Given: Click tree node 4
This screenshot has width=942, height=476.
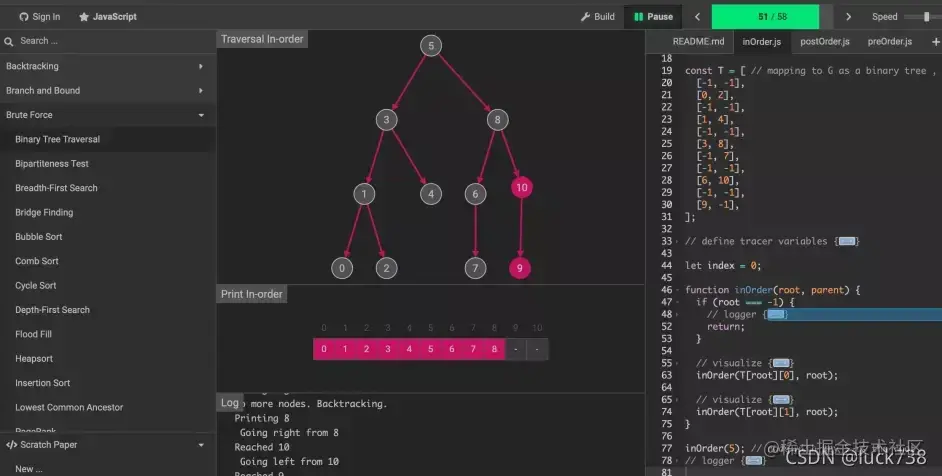Looking at the screenshot, I should tap(431, 194).
